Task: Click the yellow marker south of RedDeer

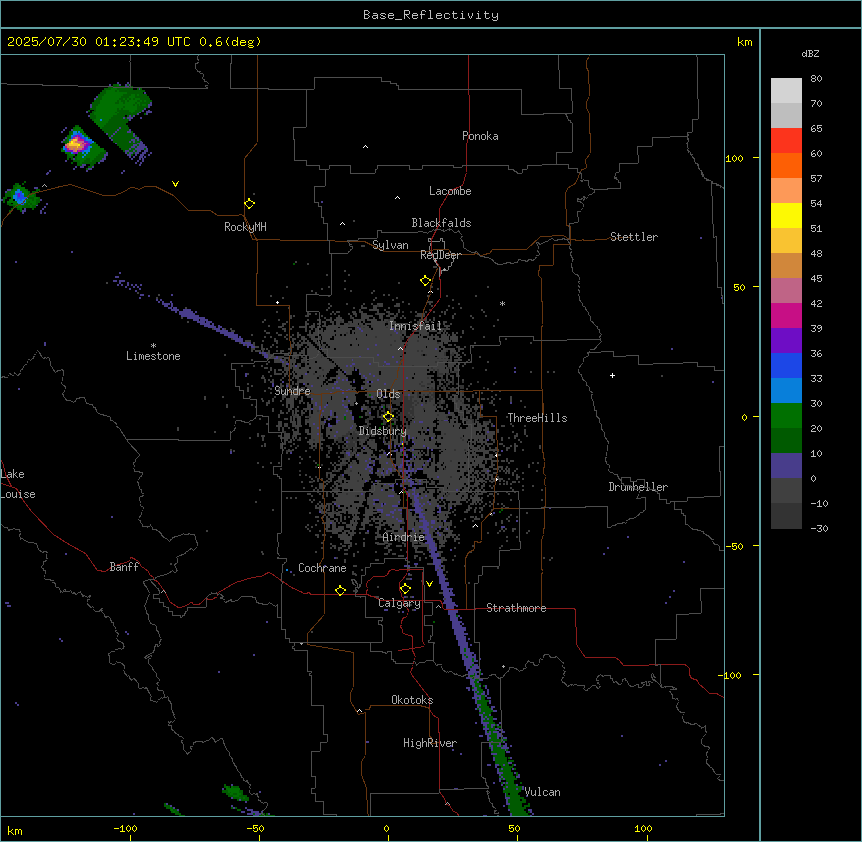Action: [426, 281]
